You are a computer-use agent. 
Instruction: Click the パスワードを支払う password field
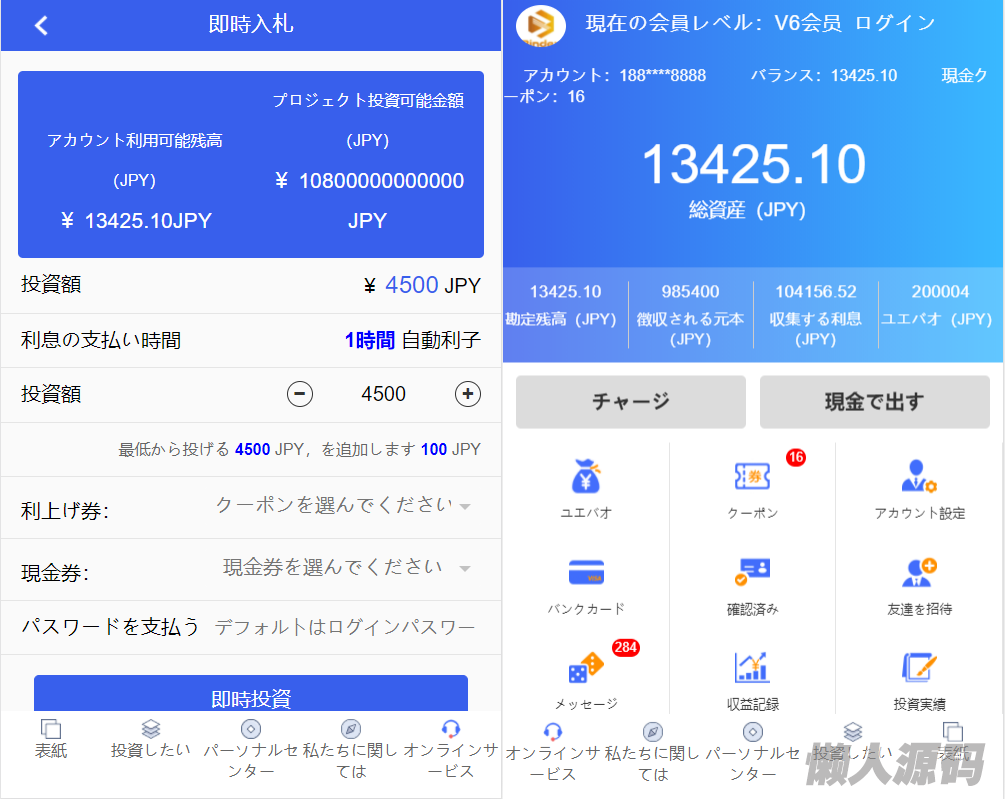(344, 628)
